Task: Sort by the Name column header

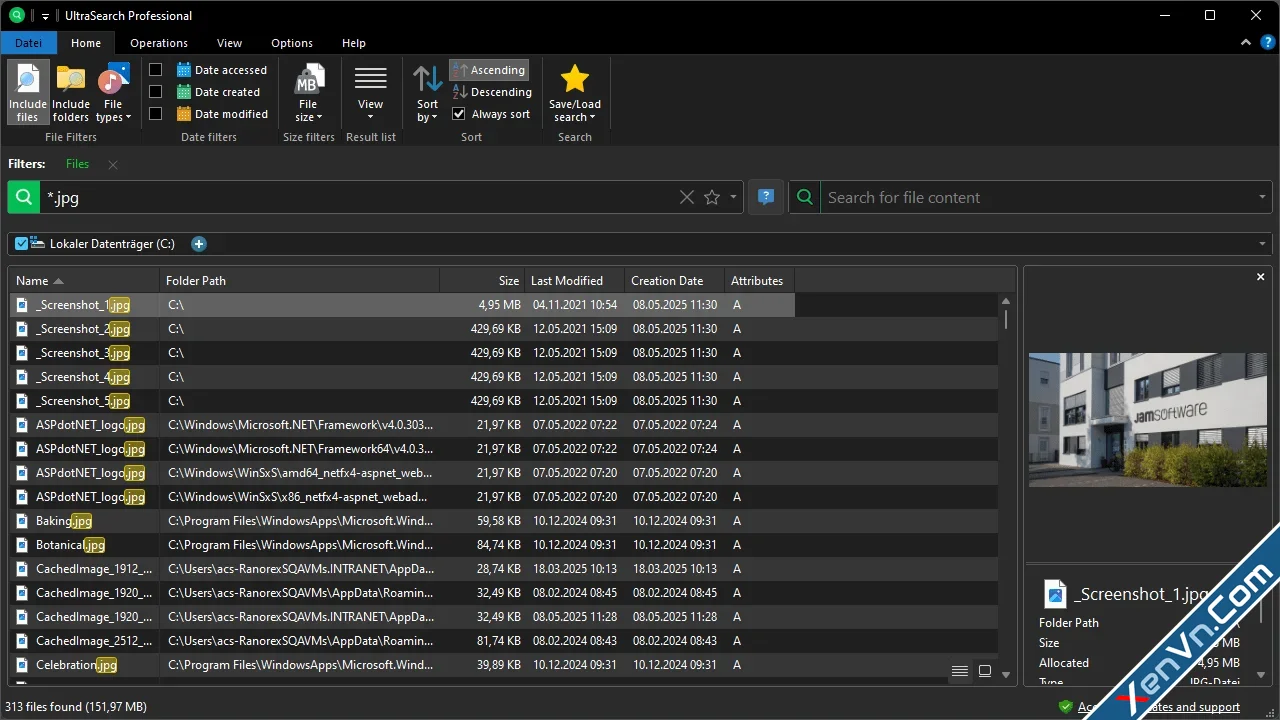Action: (84, 281)
